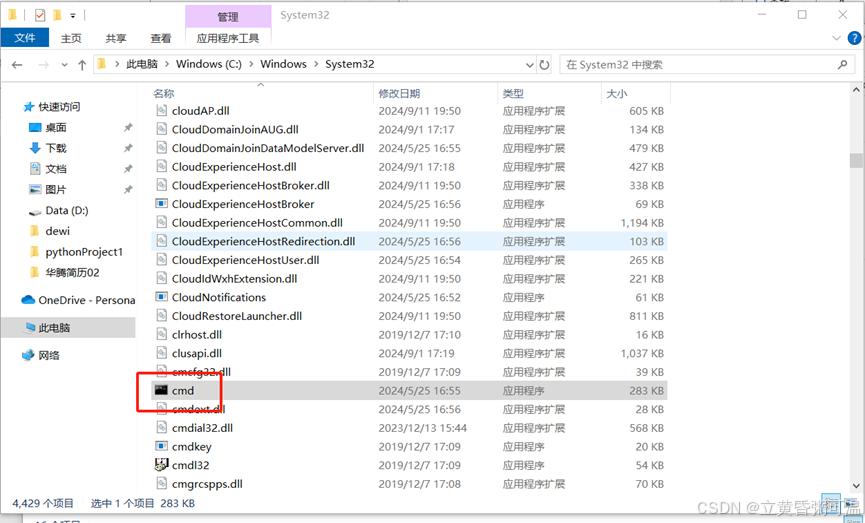The image size is (865, 523).
Task: Select the clrhost.dll file
Action: click(409, 335)
